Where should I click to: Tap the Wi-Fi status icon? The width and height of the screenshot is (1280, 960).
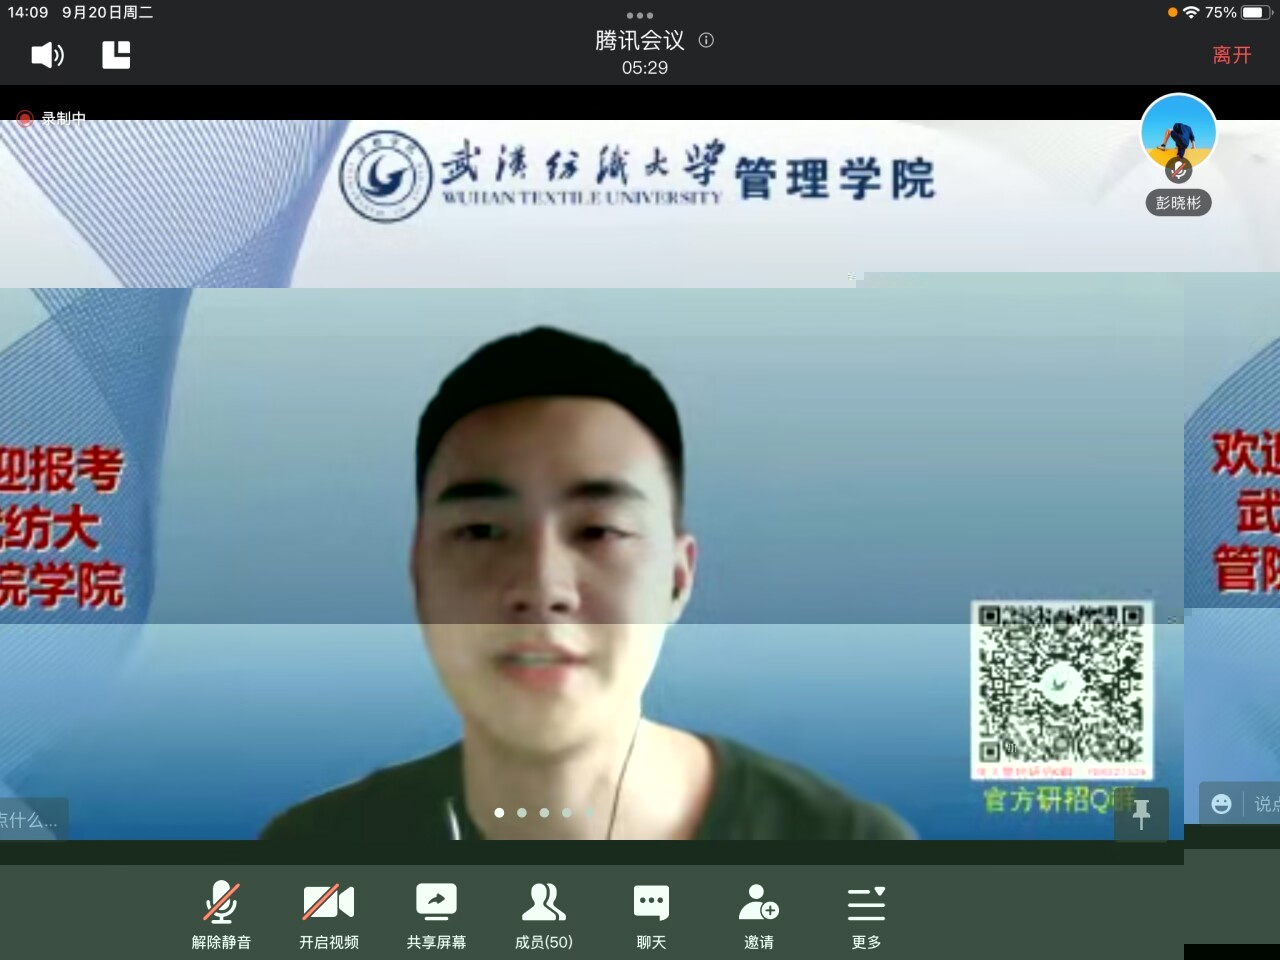coord(1190,12)
